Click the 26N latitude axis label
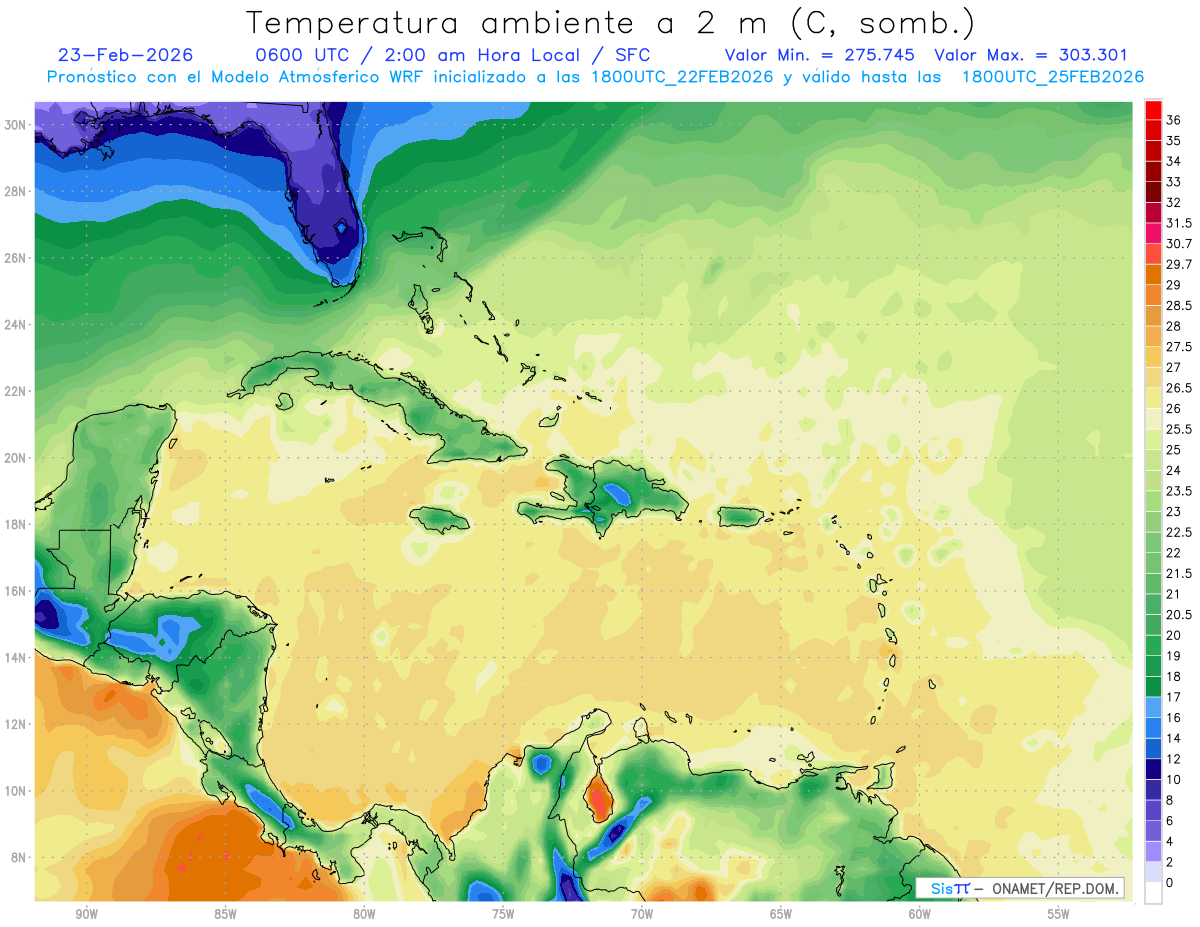The height and width of the screenshot is (927, 1200). coord(16,258)
